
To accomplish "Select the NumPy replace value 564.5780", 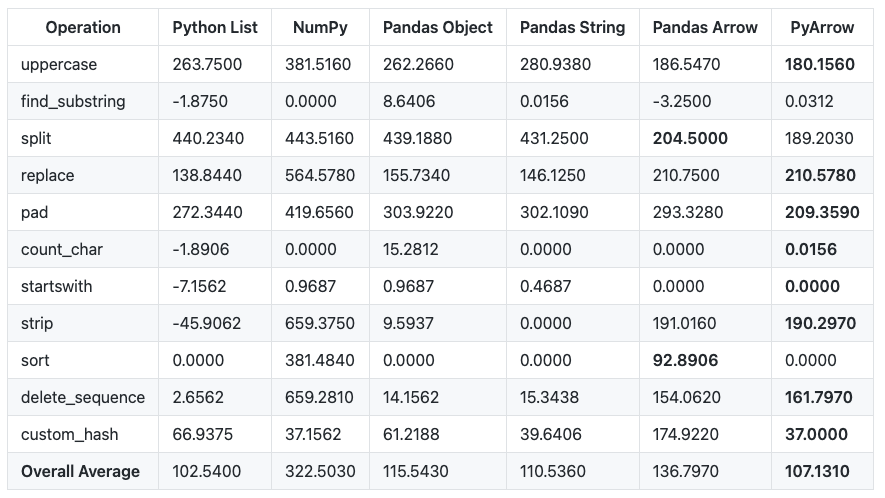I will [319, 176].
